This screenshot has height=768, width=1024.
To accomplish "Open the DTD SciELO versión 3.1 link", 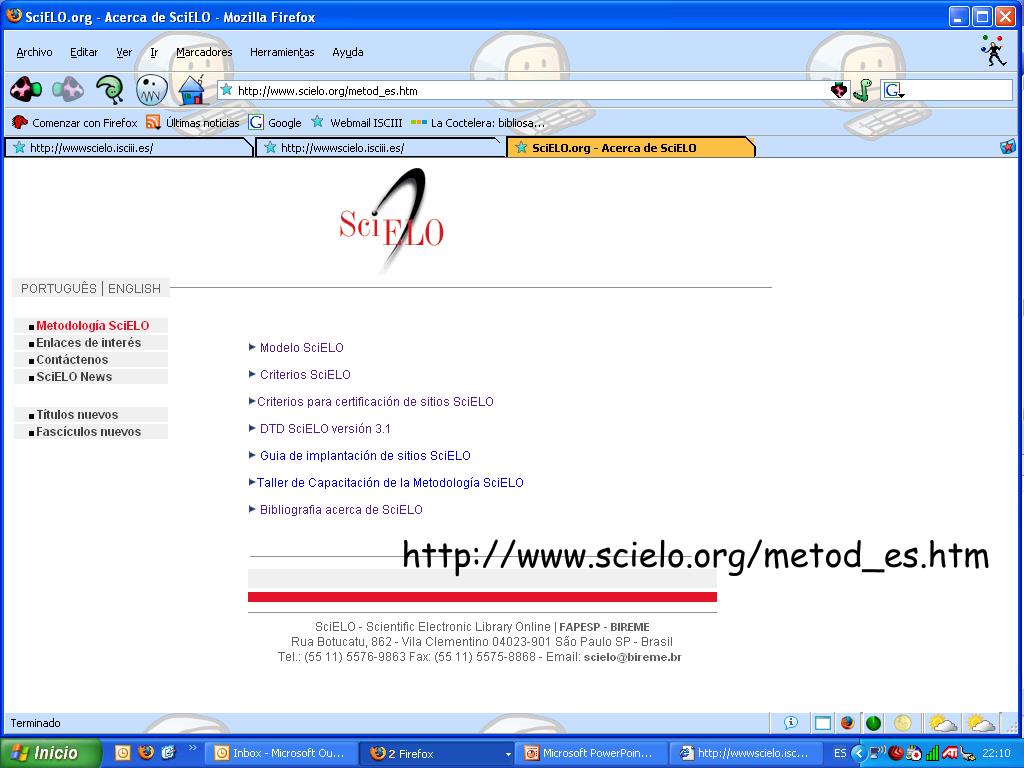I will click(325, 428).
